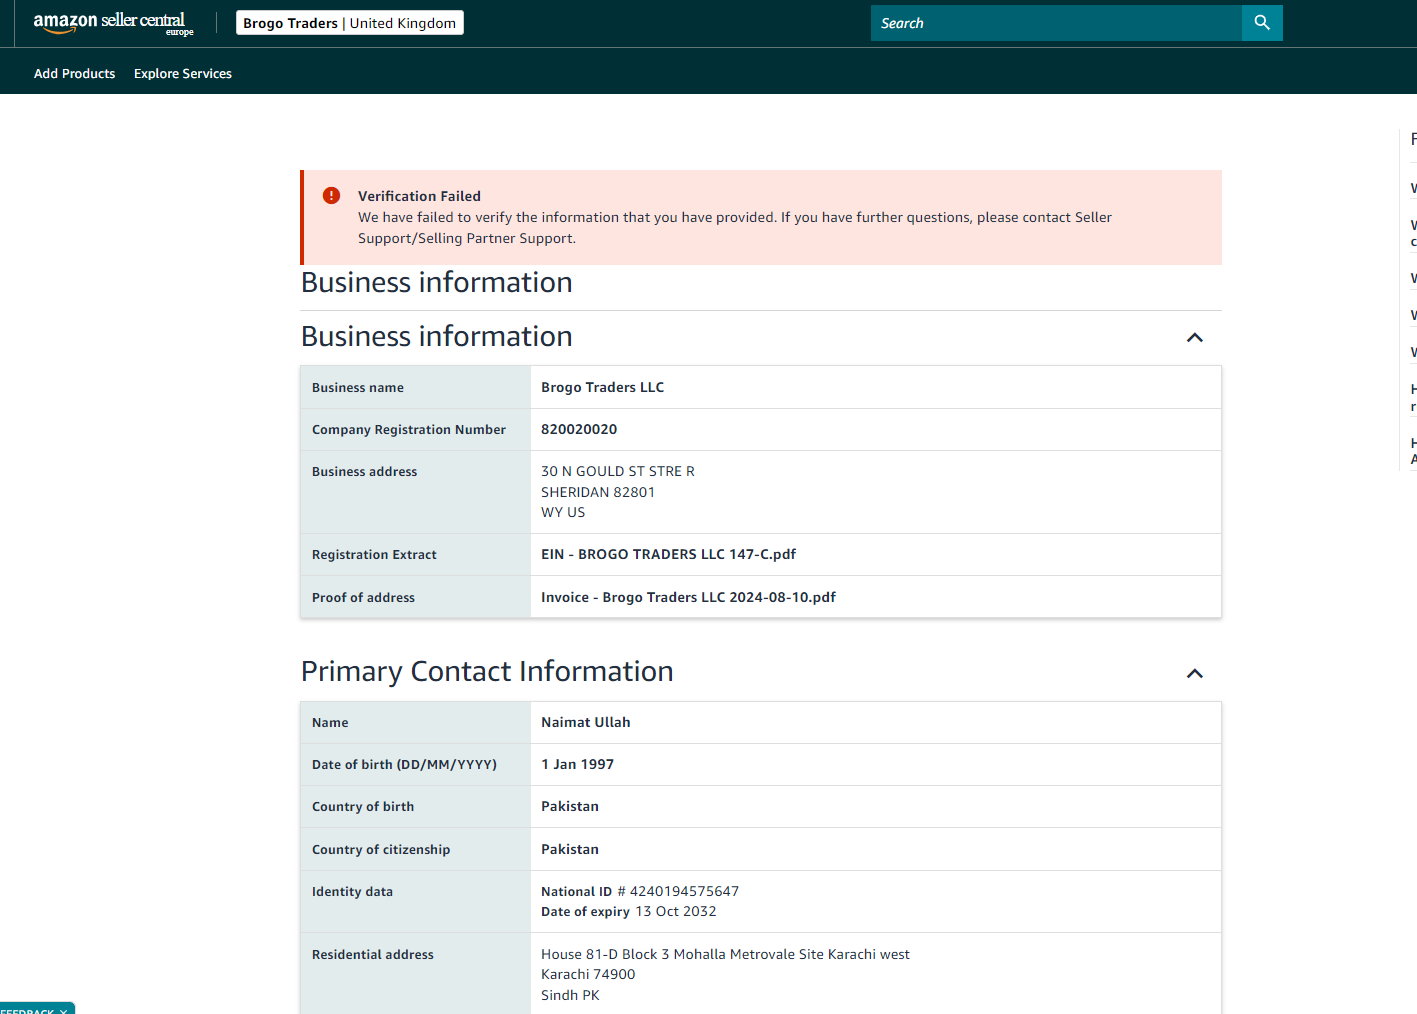The height and width of the screenshot is (1014, 1417).
Task: Click the red Verification Failed alert icon
Action: 331,196
